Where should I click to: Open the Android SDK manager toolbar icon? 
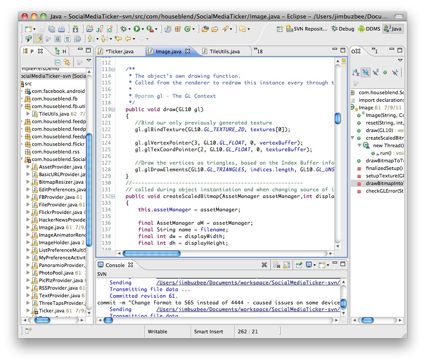pos(75,29)
